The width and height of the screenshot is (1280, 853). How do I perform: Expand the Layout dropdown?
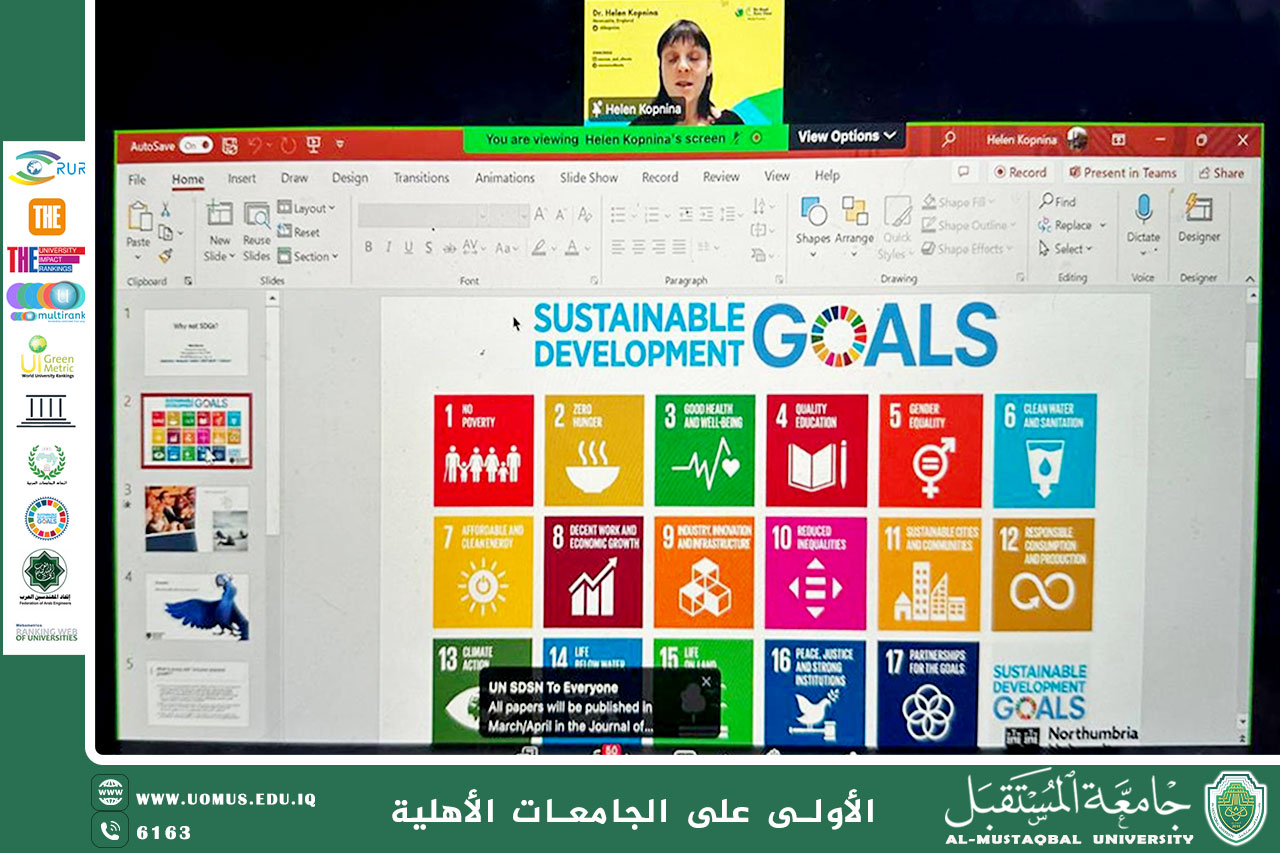tap(306, 208)
